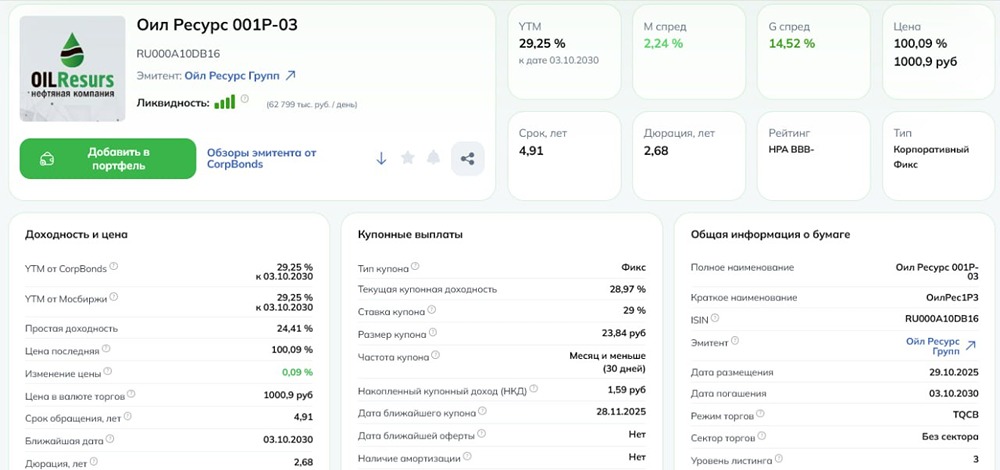Open help icon next to Размер купона

[x=433, y=332]
